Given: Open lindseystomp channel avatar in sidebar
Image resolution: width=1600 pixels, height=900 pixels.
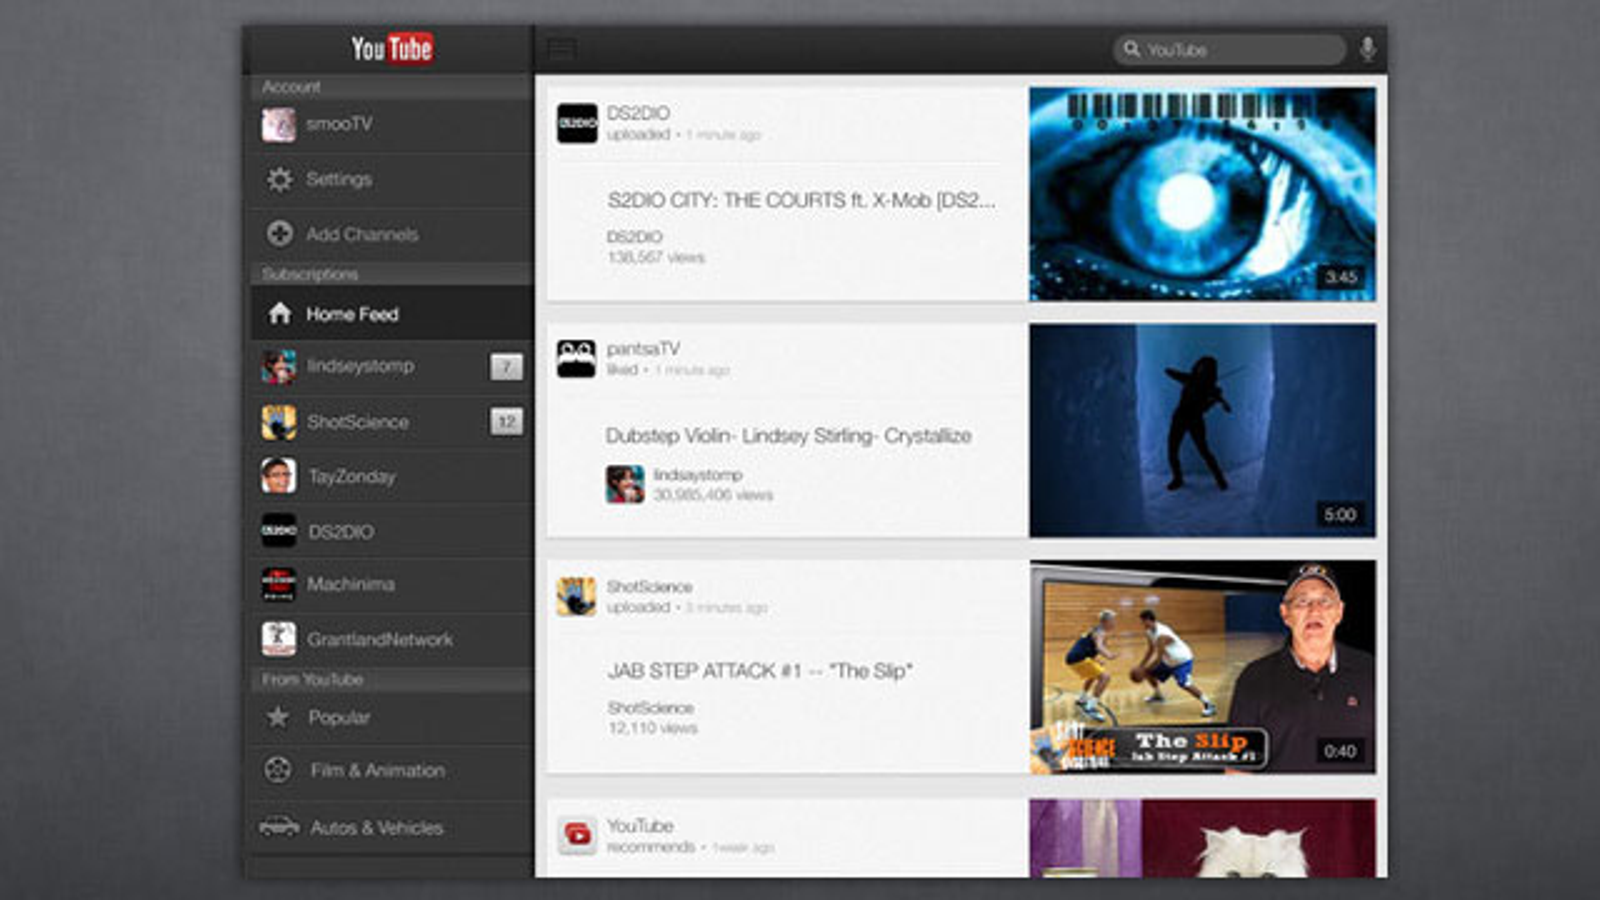Looking at the screenshot, I should [278, 367].
